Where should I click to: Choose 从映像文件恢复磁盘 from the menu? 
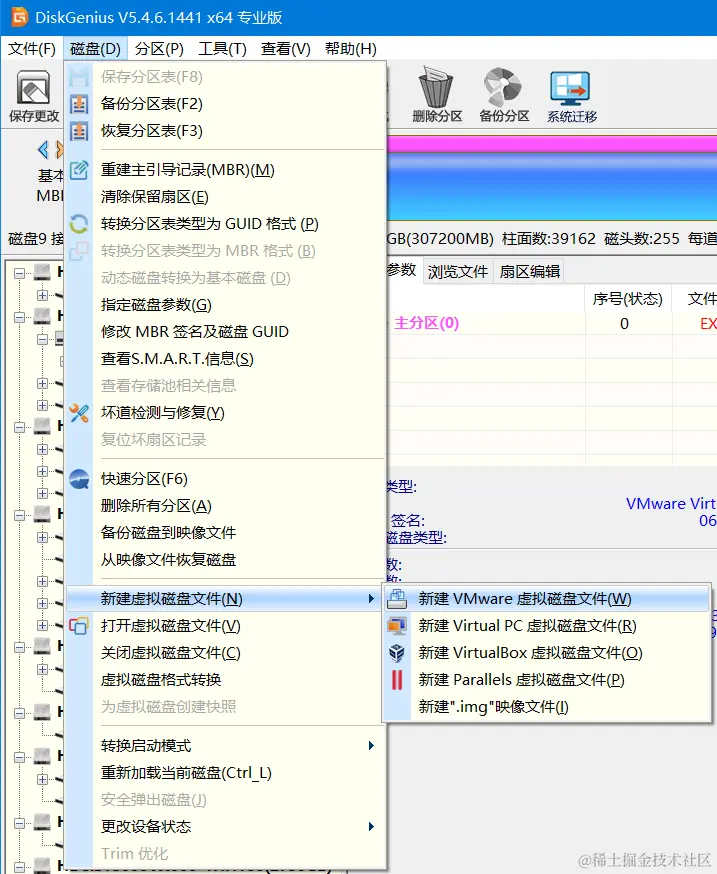tap(226, 560)
